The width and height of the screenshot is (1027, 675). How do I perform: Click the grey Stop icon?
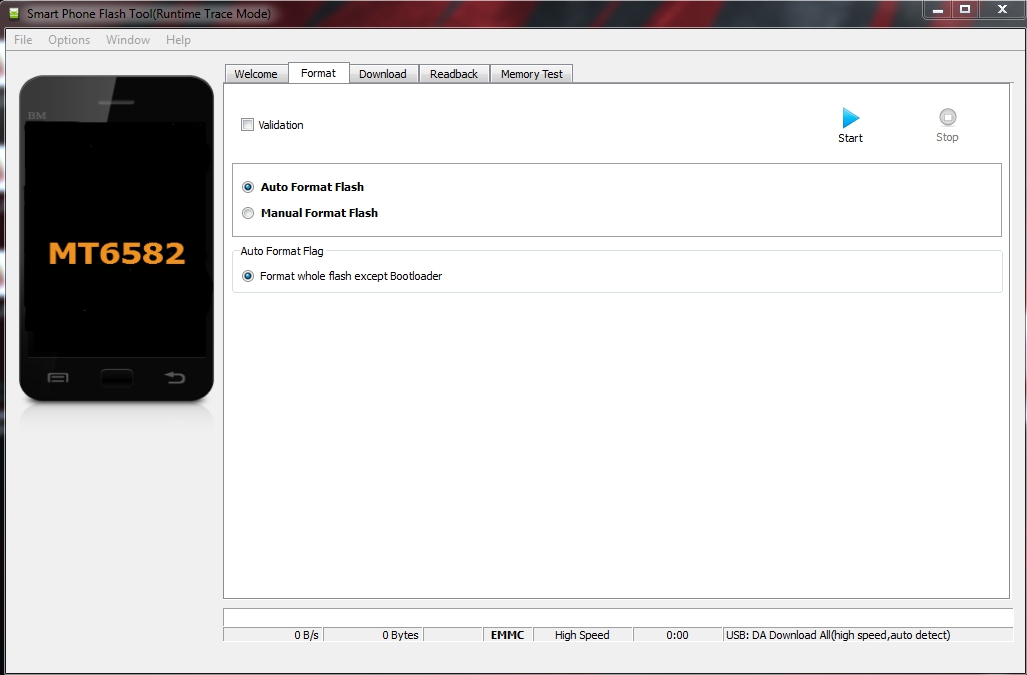pyautogui.click(x=947, y=117)
